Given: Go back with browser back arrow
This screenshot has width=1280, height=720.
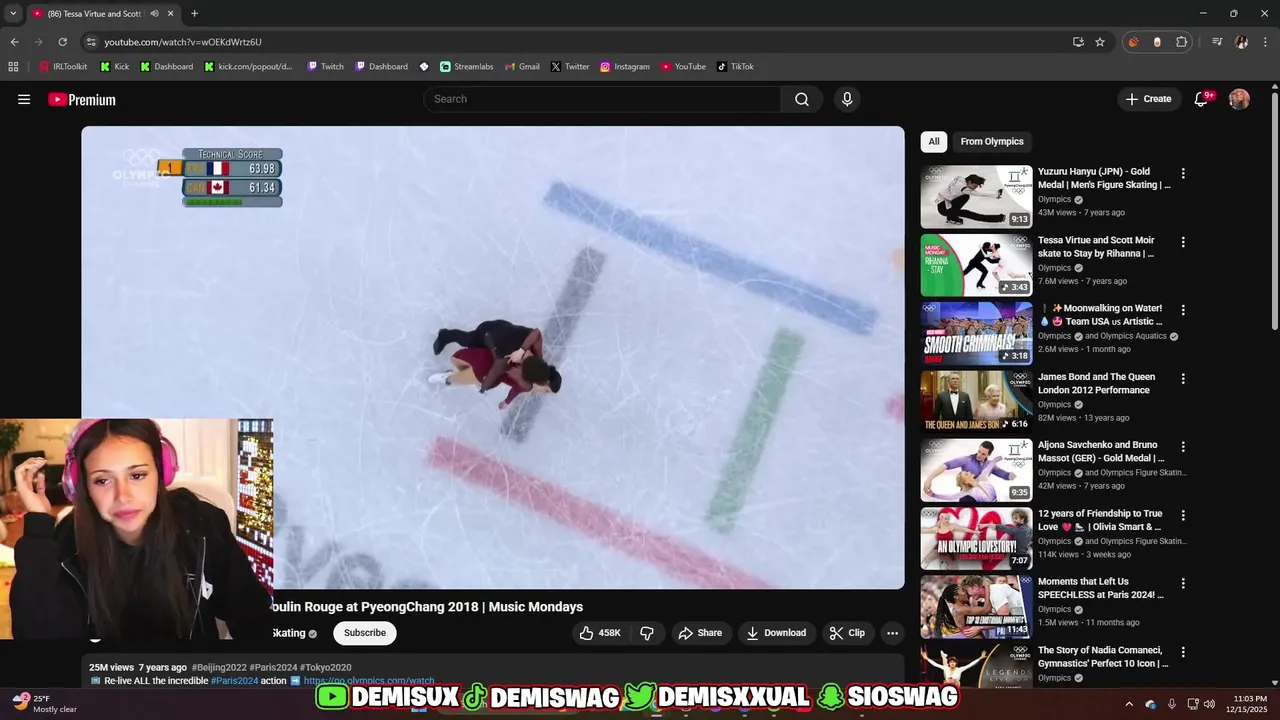Looking at the screenshot, I should pos(14,42).
